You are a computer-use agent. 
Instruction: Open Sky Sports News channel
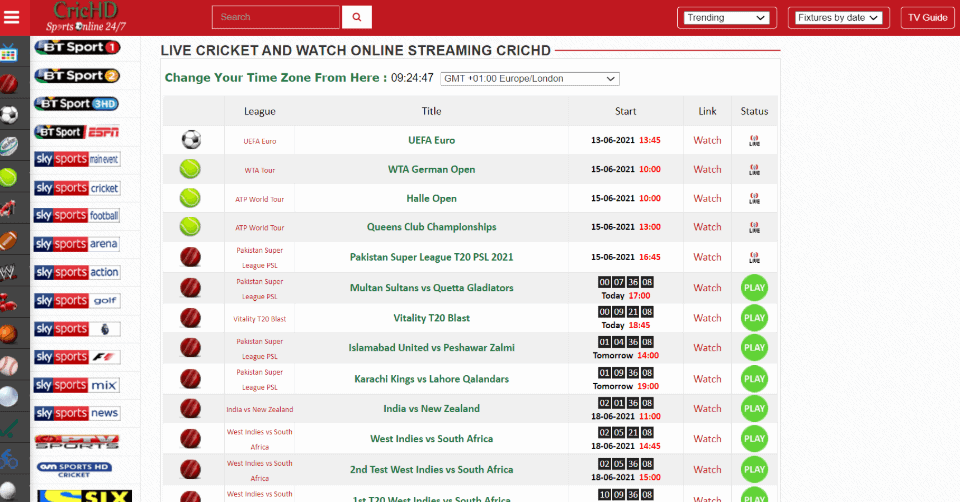pyautogui.click(x=77, y=413)
